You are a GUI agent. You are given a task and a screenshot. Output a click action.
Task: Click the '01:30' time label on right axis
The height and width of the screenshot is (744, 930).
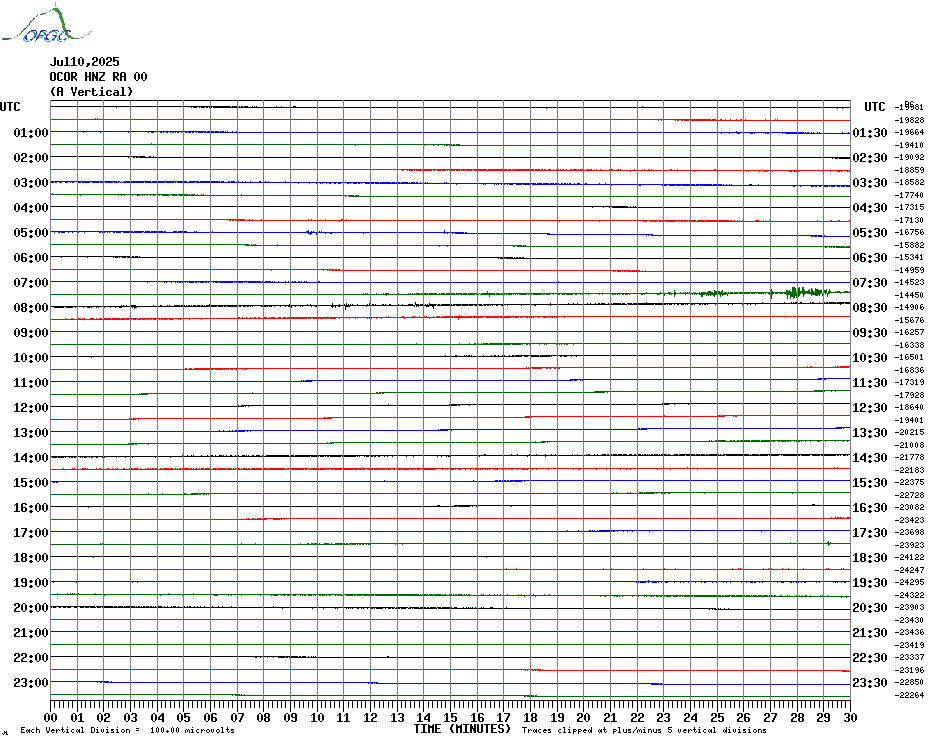coord(870,132)
